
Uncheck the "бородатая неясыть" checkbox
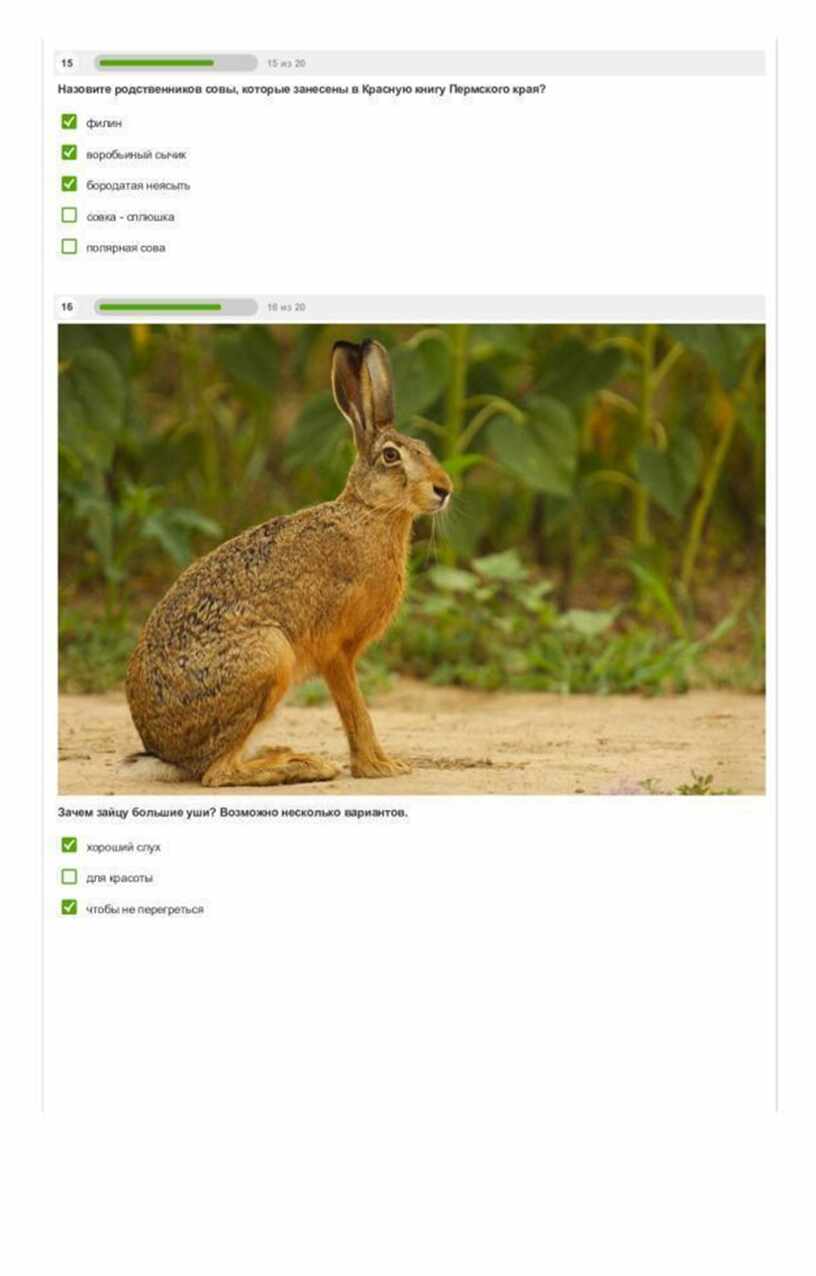click(69, 184)
